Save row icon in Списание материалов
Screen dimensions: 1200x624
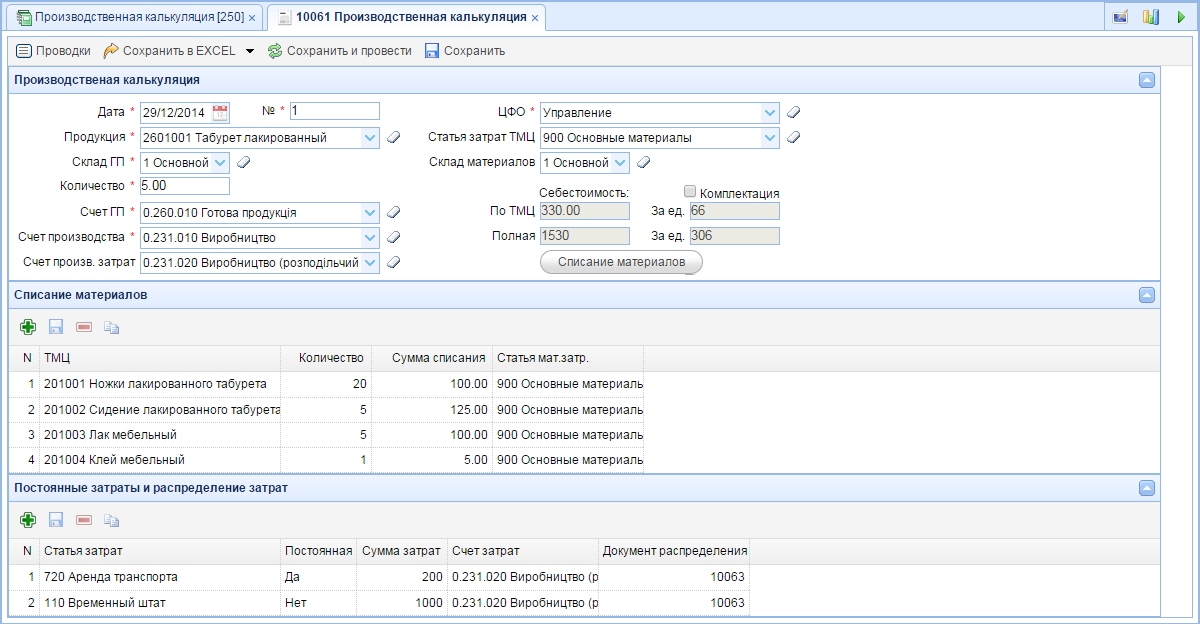[56, 327]
